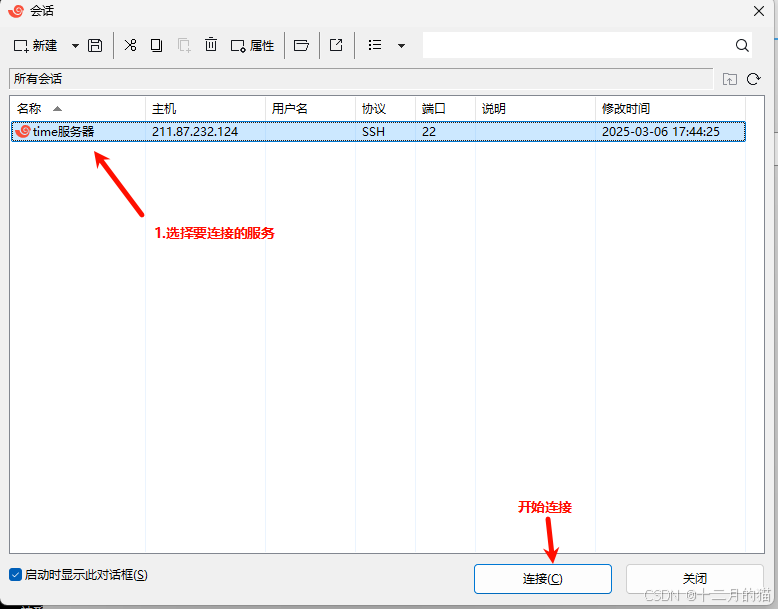778x609 pixels.
Task: Click the export shortcut arrow icon
Action: tap(336, 45)
